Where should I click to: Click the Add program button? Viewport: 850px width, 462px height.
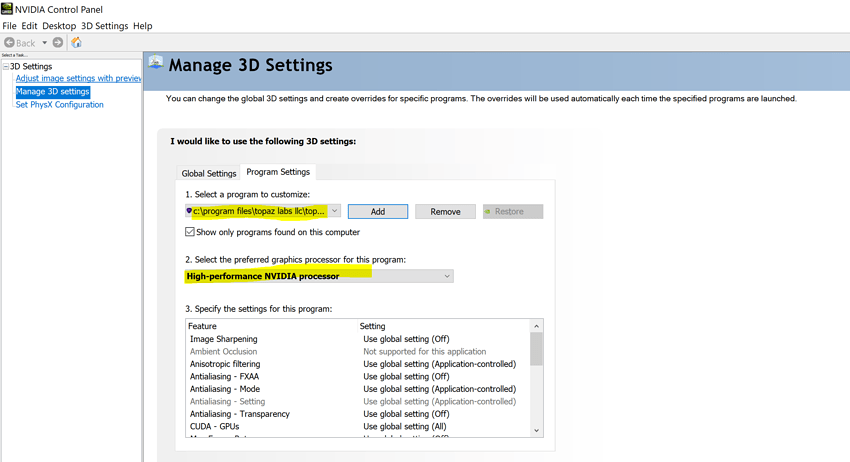point(378,211)
